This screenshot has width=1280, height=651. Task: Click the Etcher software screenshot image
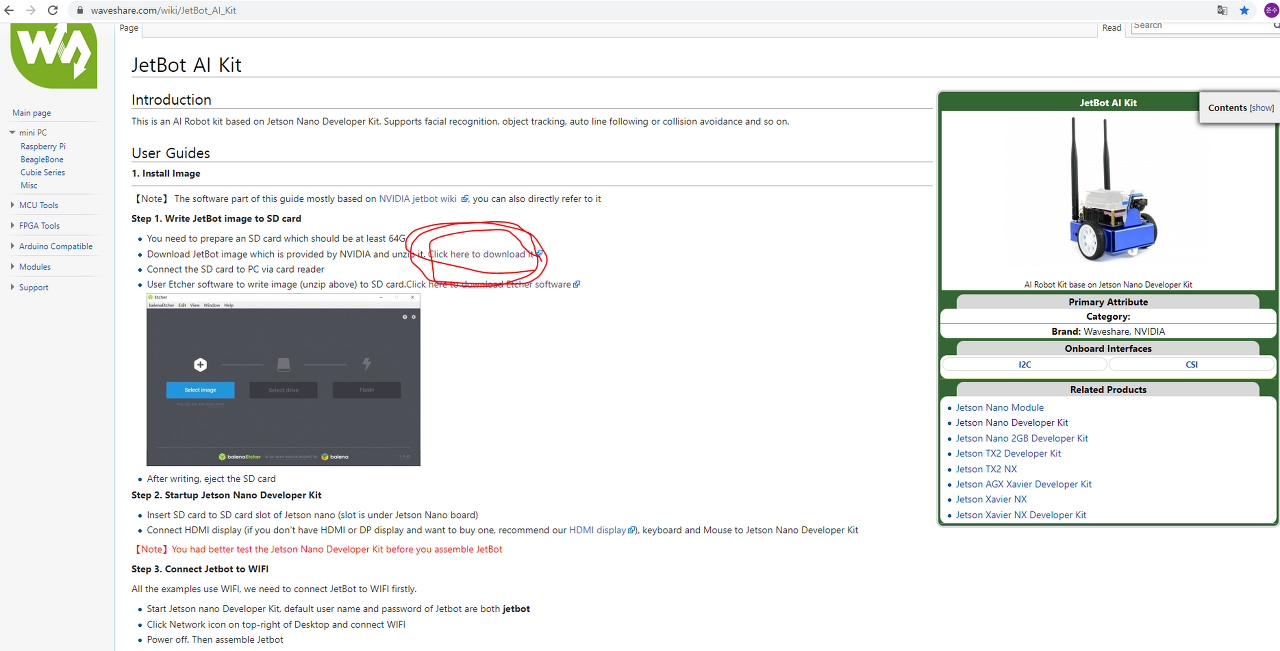(283, 379)
